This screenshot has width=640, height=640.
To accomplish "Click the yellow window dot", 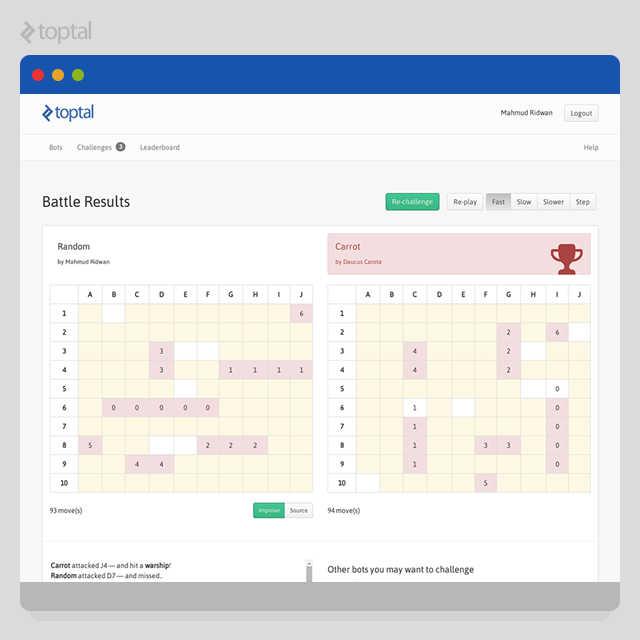I will click(58, 75).
